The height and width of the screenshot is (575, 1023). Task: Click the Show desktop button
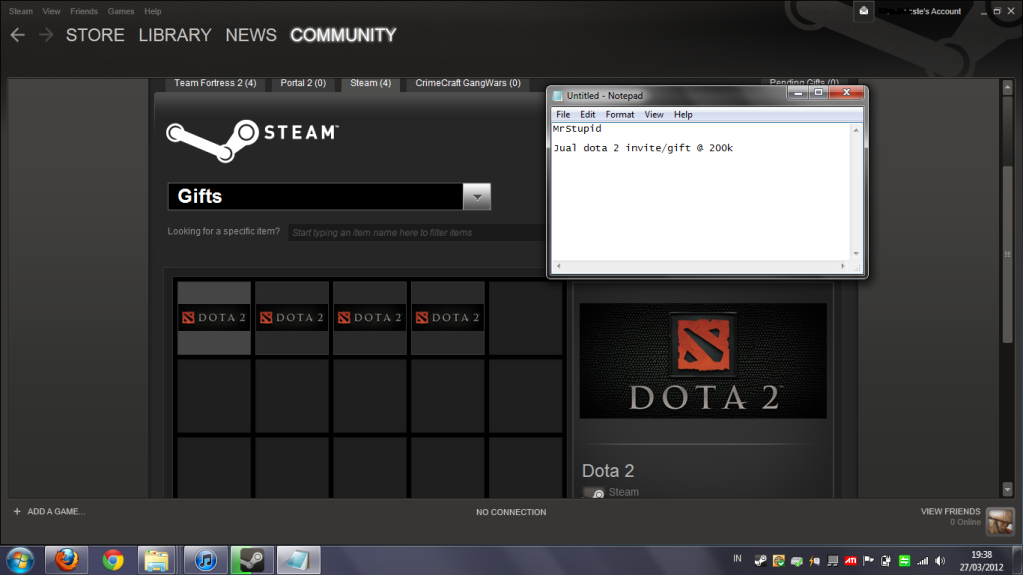[x=1017, y=561]
